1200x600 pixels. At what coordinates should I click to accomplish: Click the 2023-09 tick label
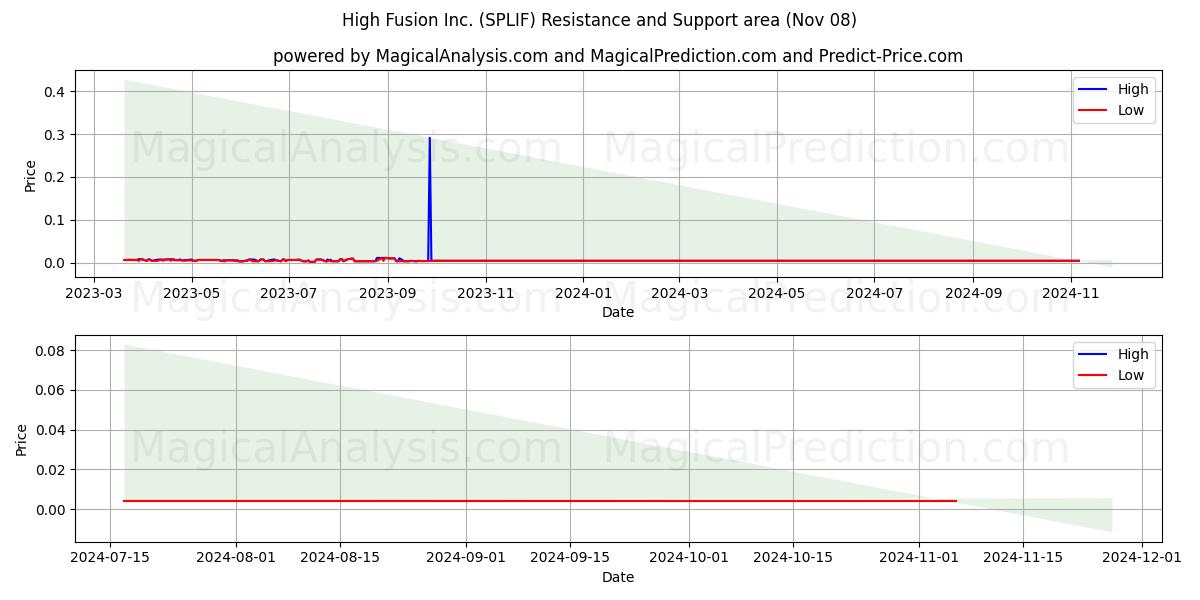click(388, 294)
